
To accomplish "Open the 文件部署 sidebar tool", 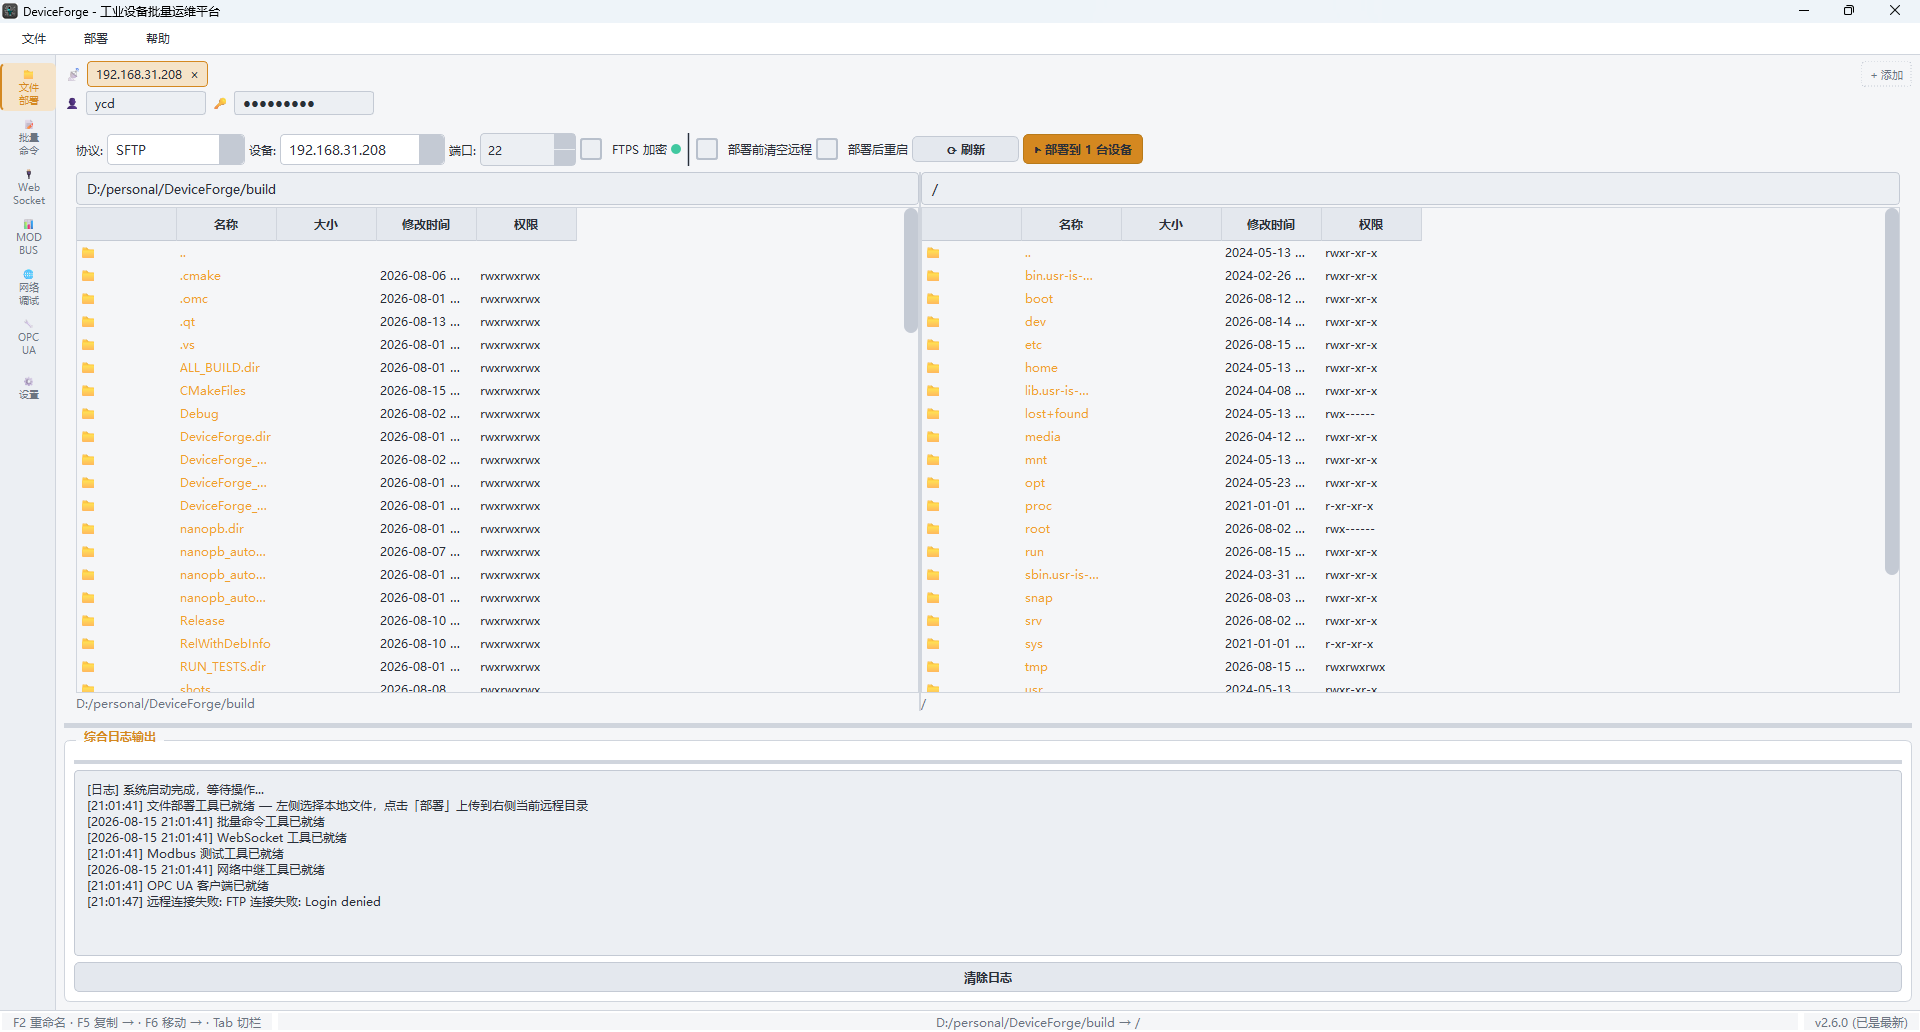I will [28, 87].
